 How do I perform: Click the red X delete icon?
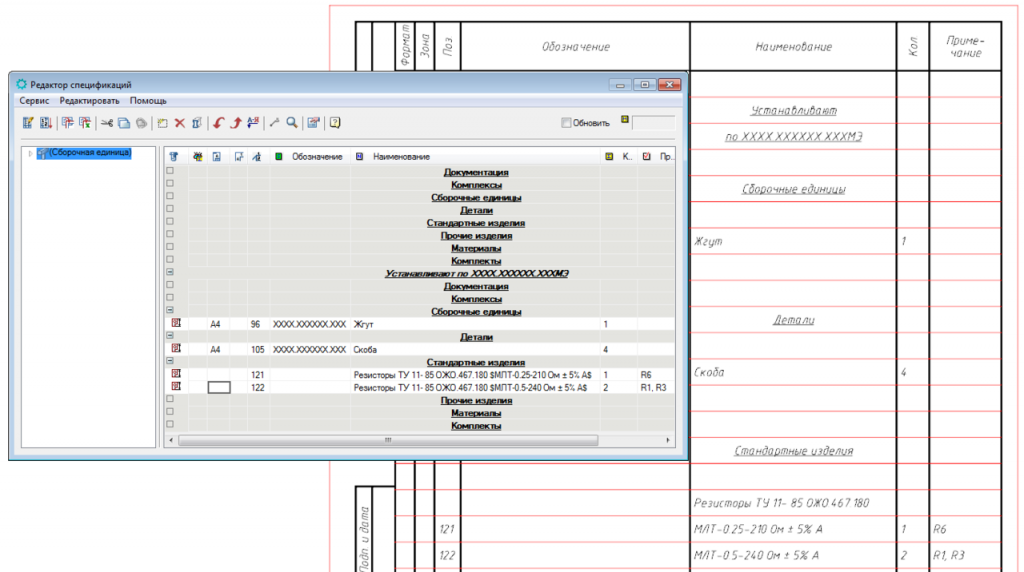180,123
